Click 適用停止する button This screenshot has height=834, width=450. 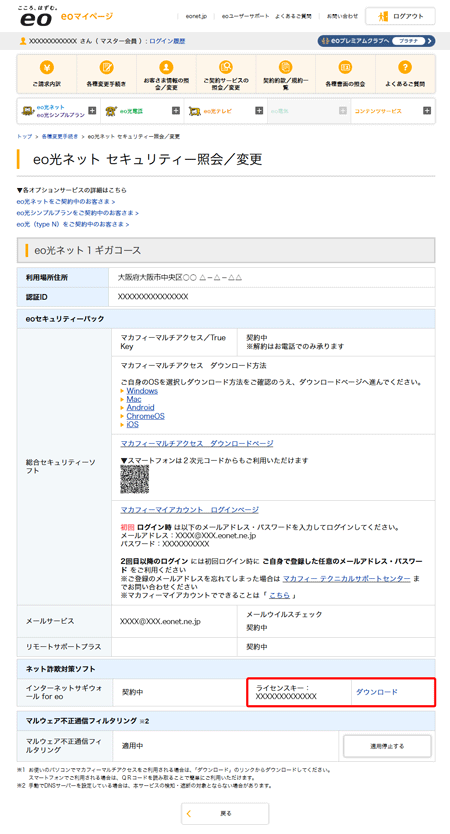coord(387,746)
